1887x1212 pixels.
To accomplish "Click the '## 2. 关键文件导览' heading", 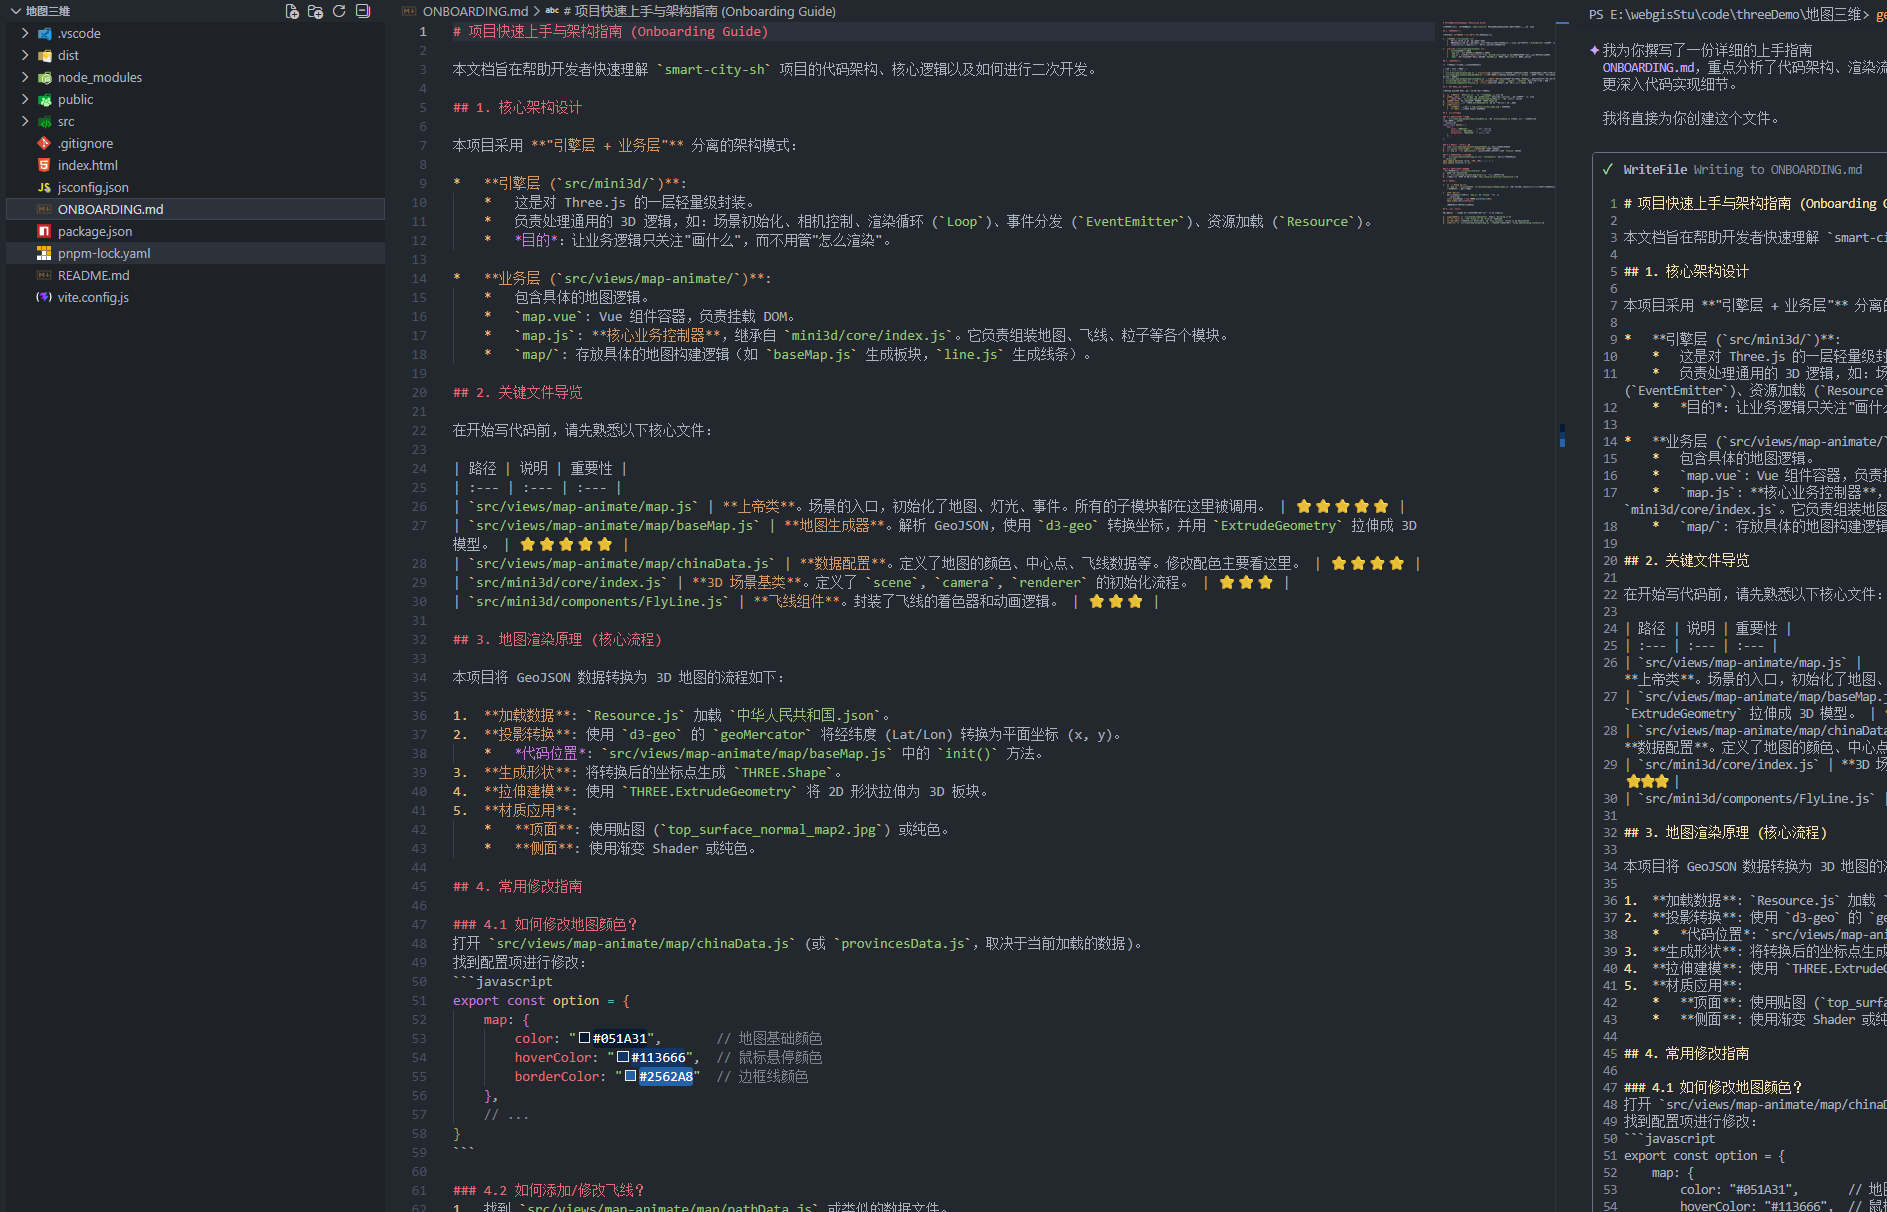I will click(517, 392).
